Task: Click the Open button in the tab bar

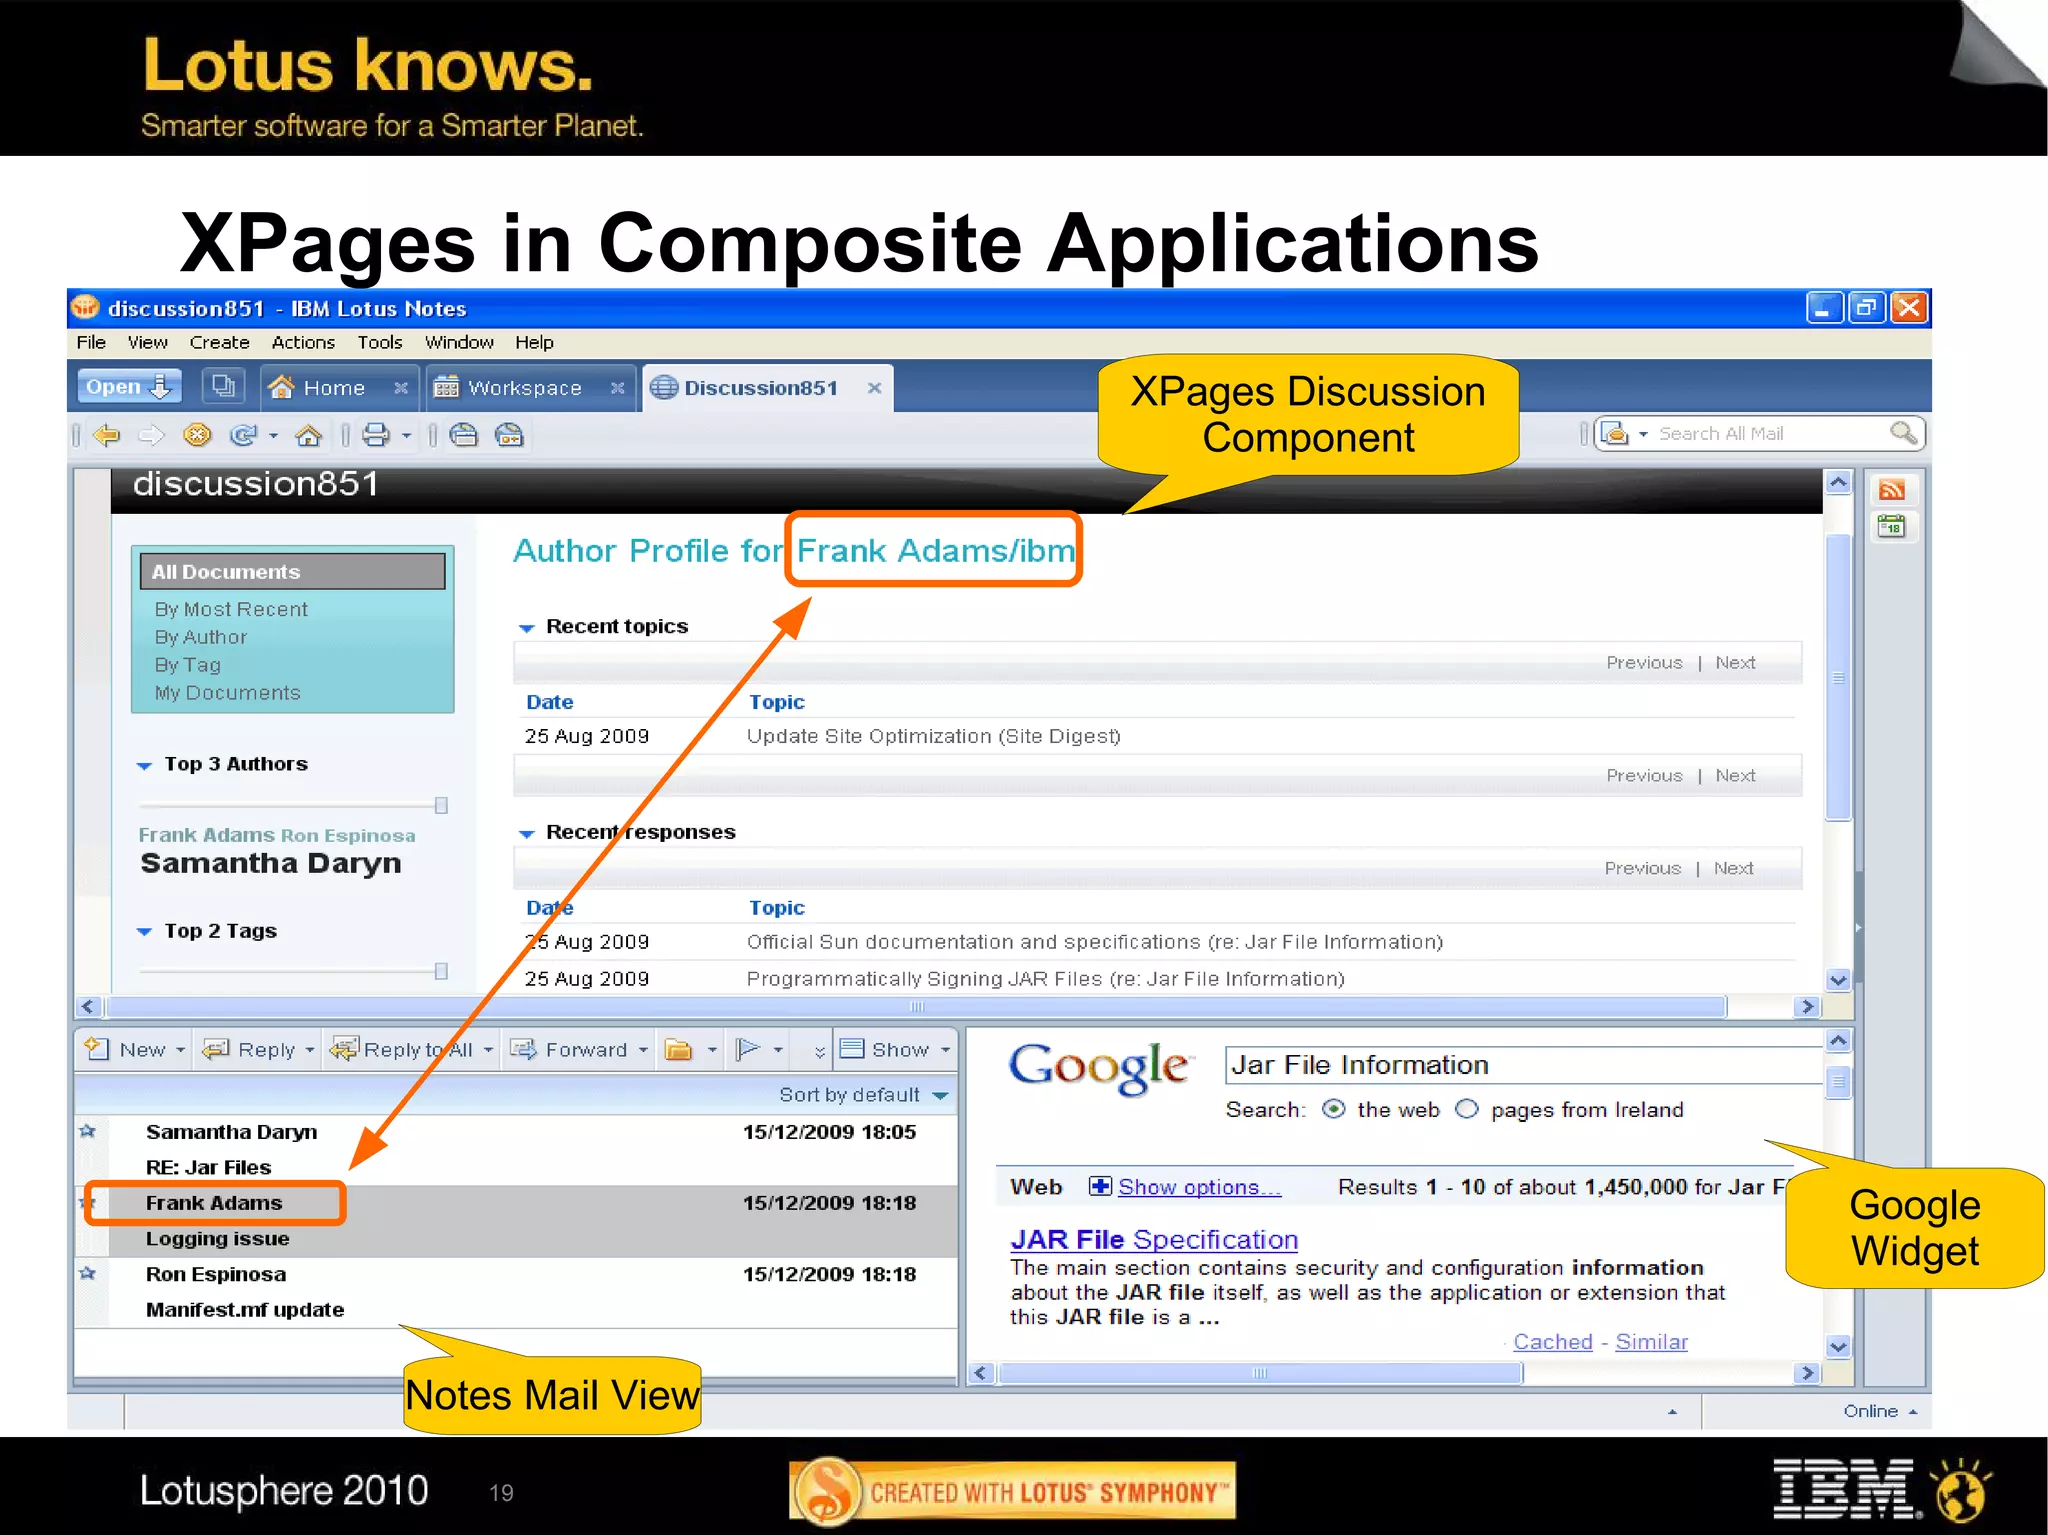Action: pos(129,386)
